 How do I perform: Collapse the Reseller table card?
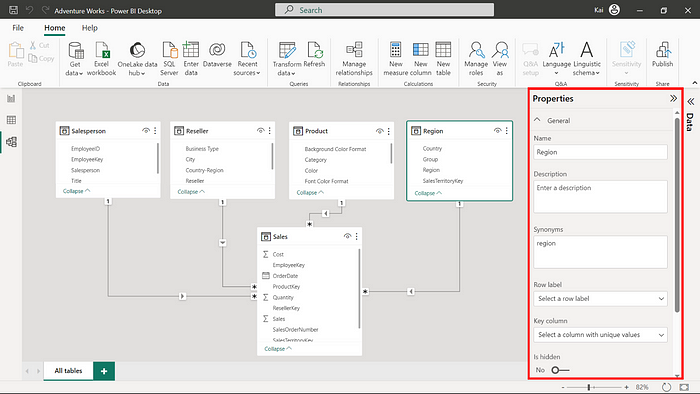pyautogui.click(x=191, y=192)
